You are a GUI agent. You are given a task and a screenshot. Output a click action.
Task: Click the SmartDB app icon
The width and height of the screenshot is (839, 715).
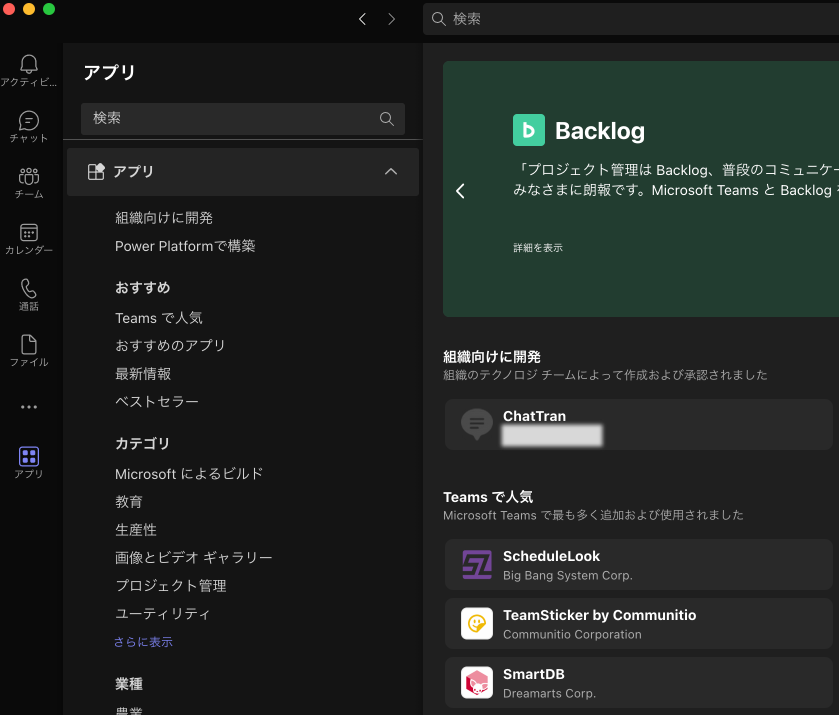point(477,682)
